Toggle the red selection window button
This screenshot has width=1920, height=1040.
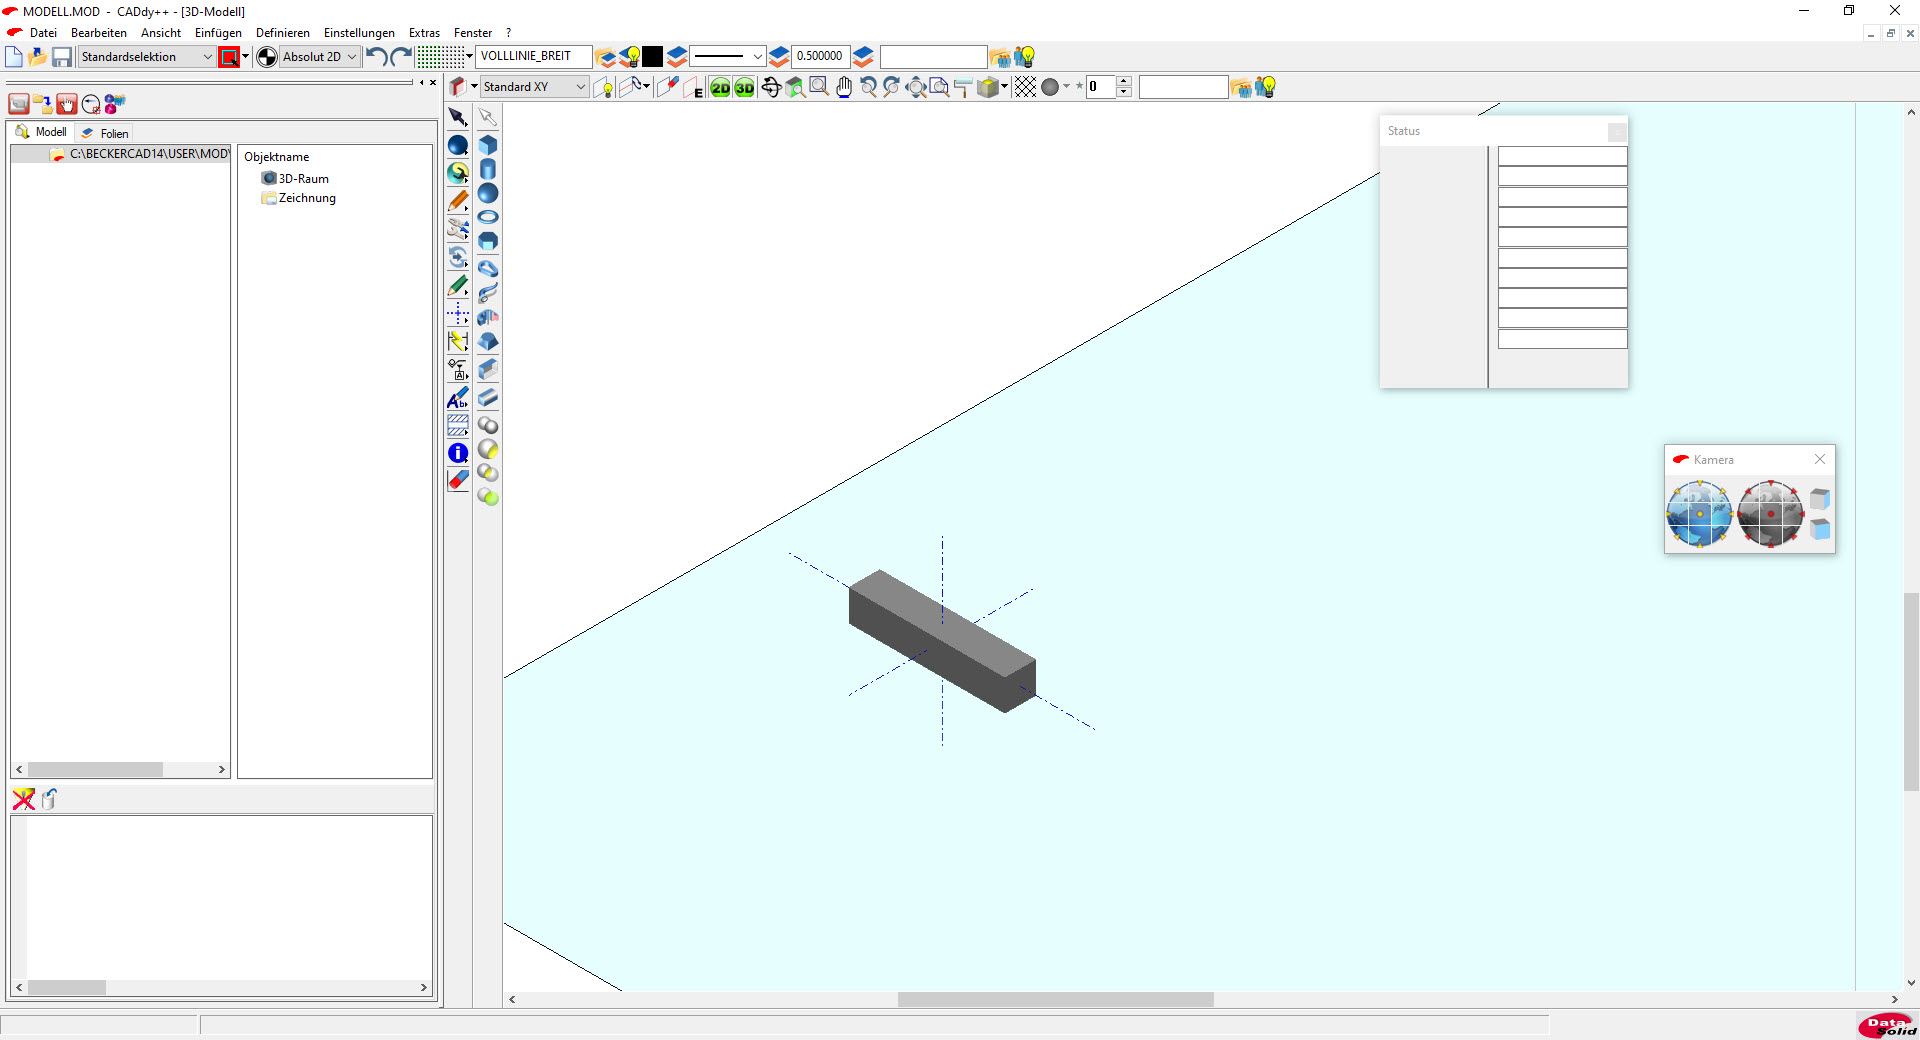click(229, 57)
